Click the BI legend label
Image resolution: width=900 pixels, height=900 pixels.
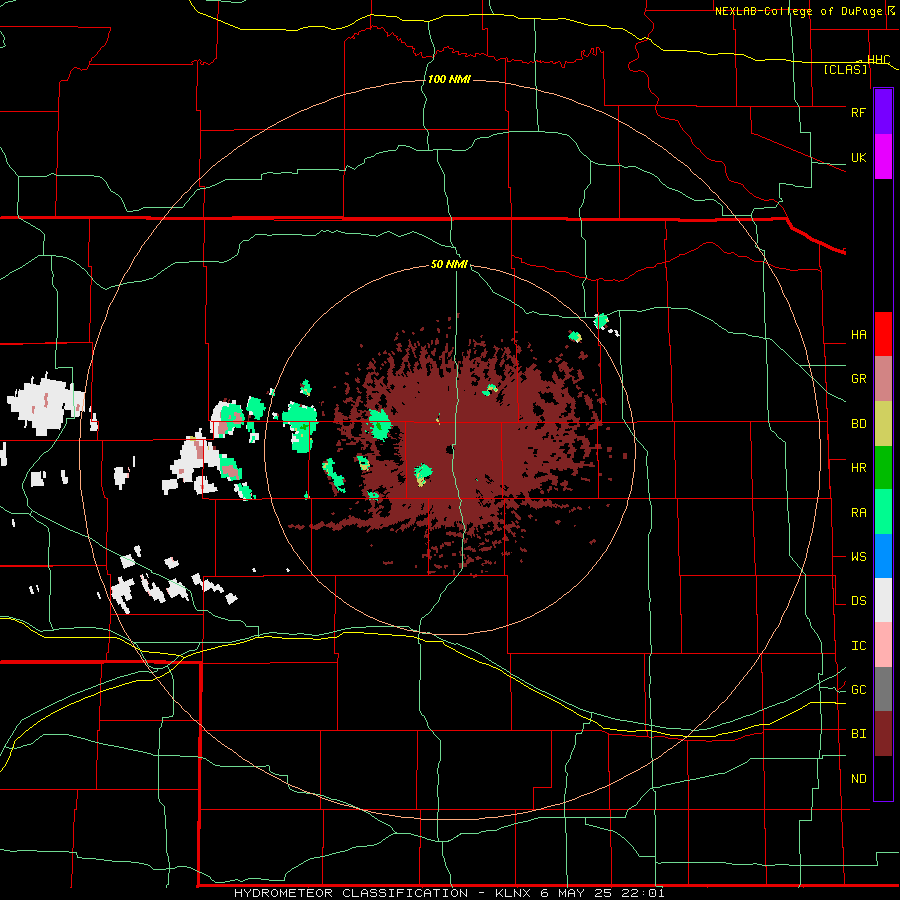[x=858, y=734]
